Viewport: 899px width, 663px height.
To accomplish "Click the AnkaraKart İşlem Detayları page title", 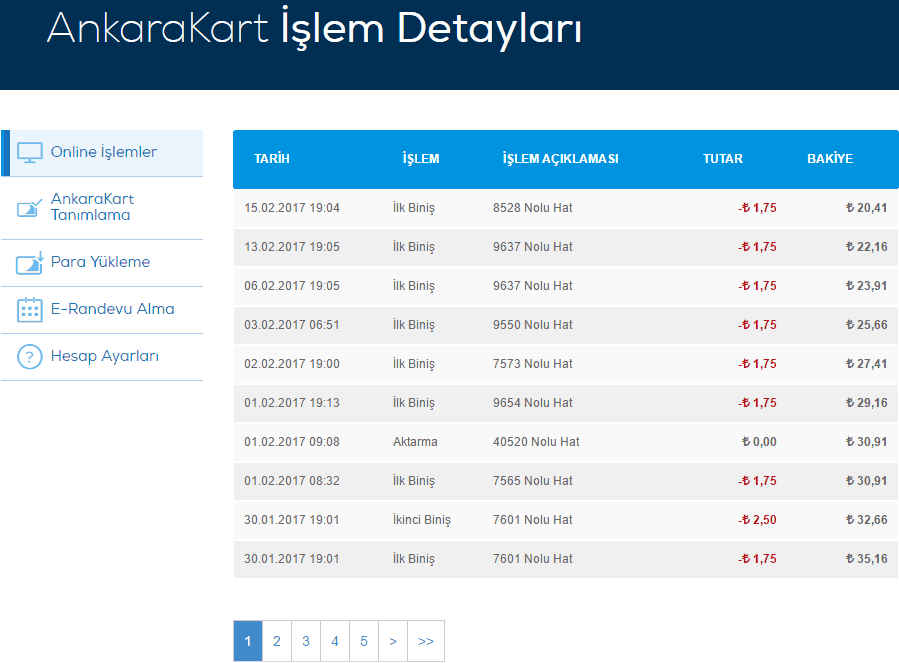I will pyautogui.click(x=314, y=28).
